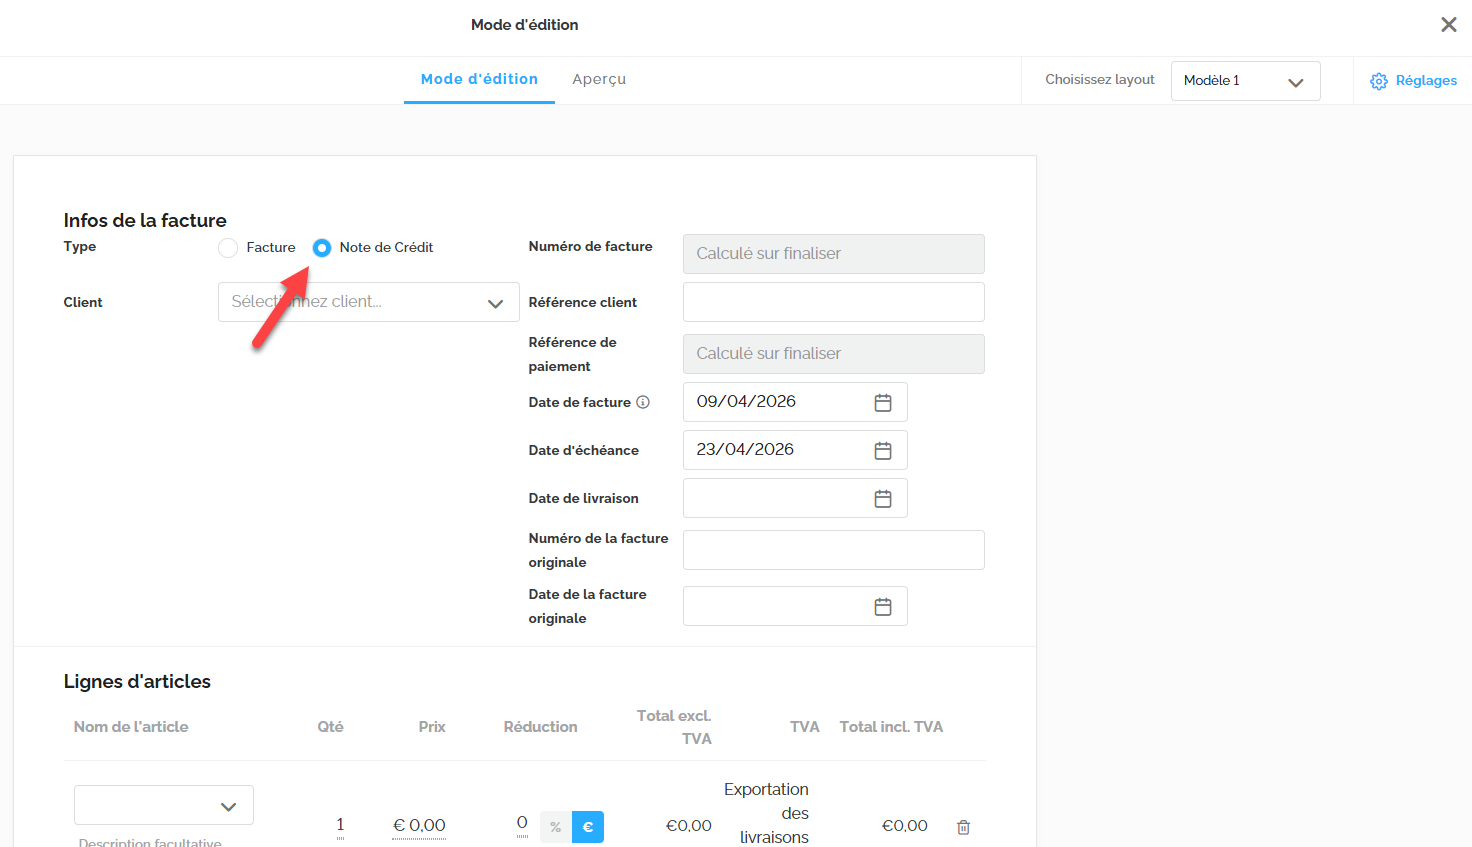The width and height of the screenshot is (1472, 847).
Task: Click the Lignes d'articles heading
Action: click(137, 681)
